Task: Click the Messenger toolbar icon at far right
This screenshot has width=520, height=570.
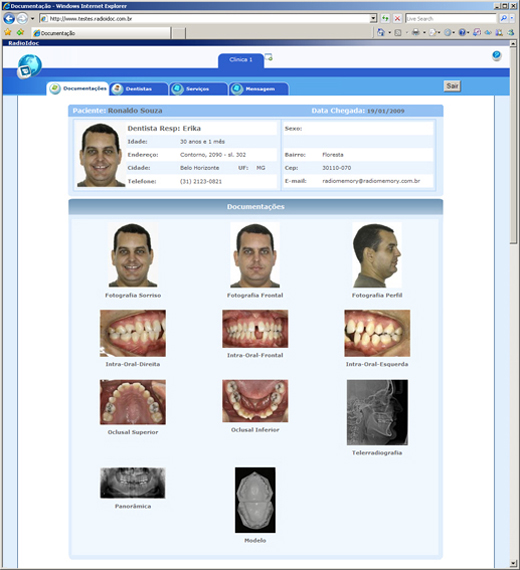Action: (x=511, y=32)
